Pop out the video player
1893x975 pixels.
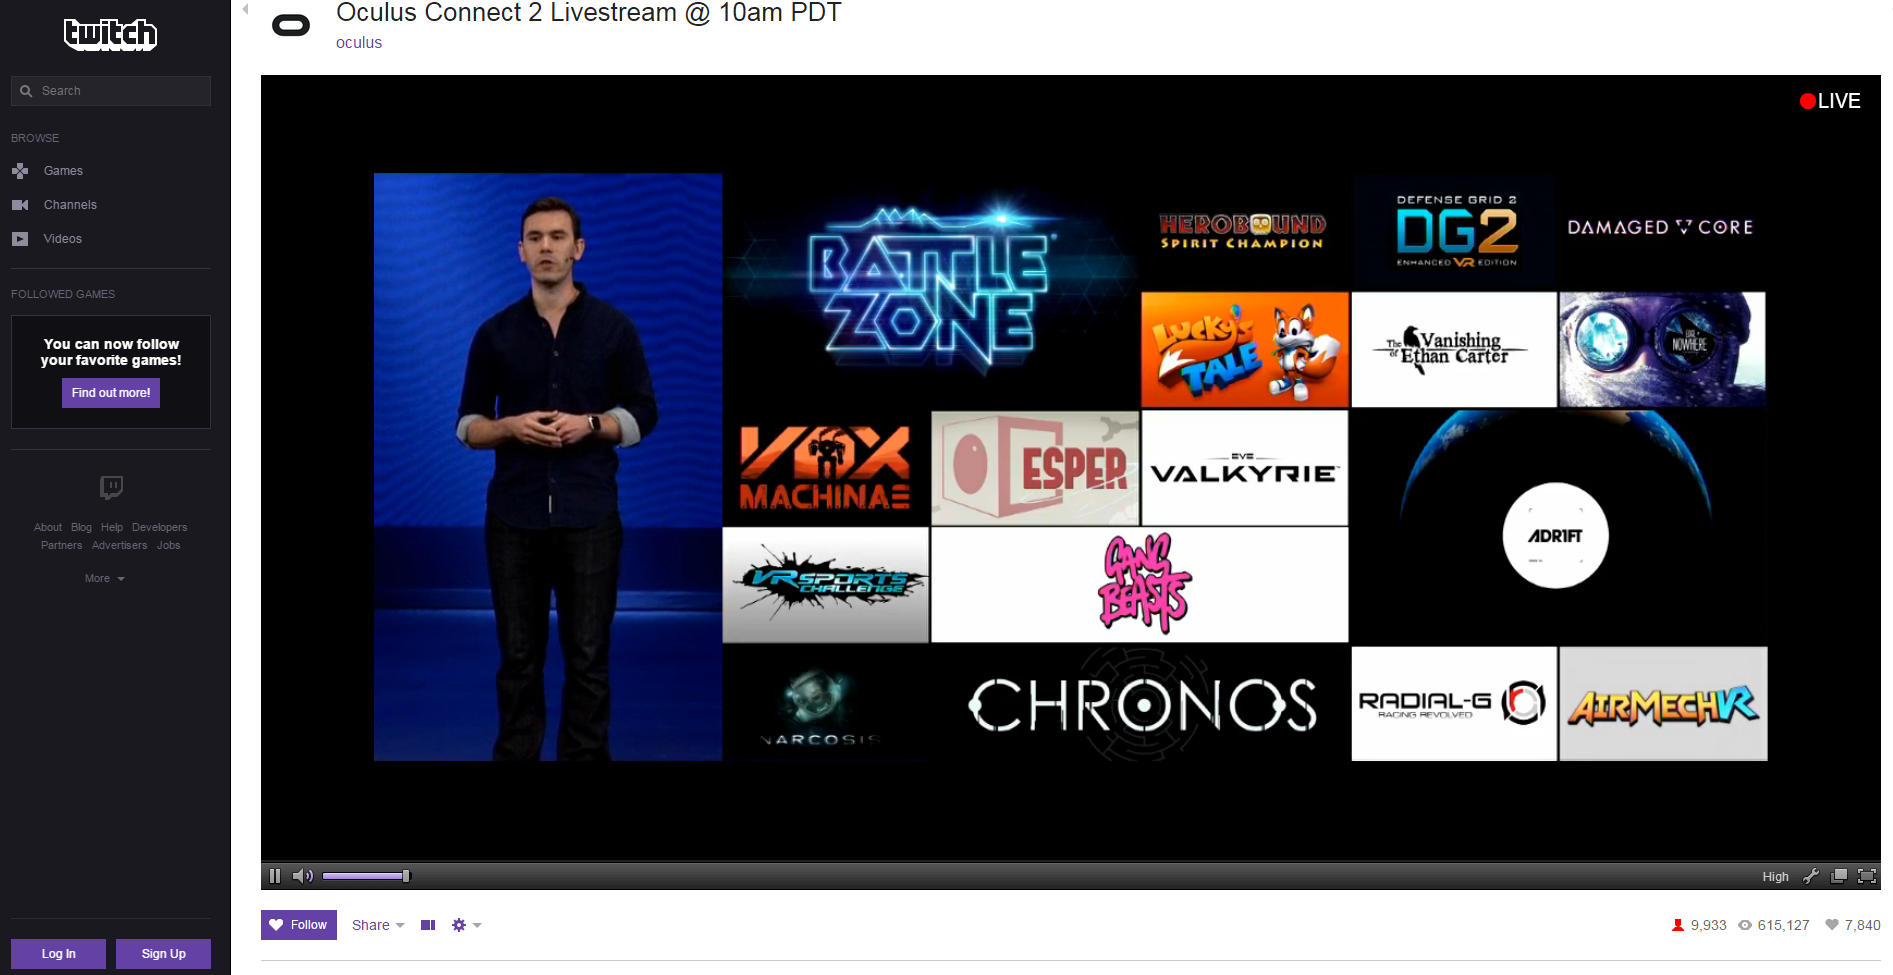tap(1838, 876)
